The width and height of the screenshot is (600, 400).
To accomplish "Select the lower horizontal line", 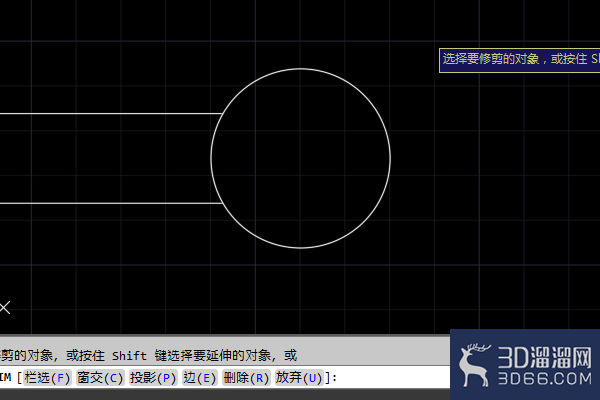I will click(111, 203).
